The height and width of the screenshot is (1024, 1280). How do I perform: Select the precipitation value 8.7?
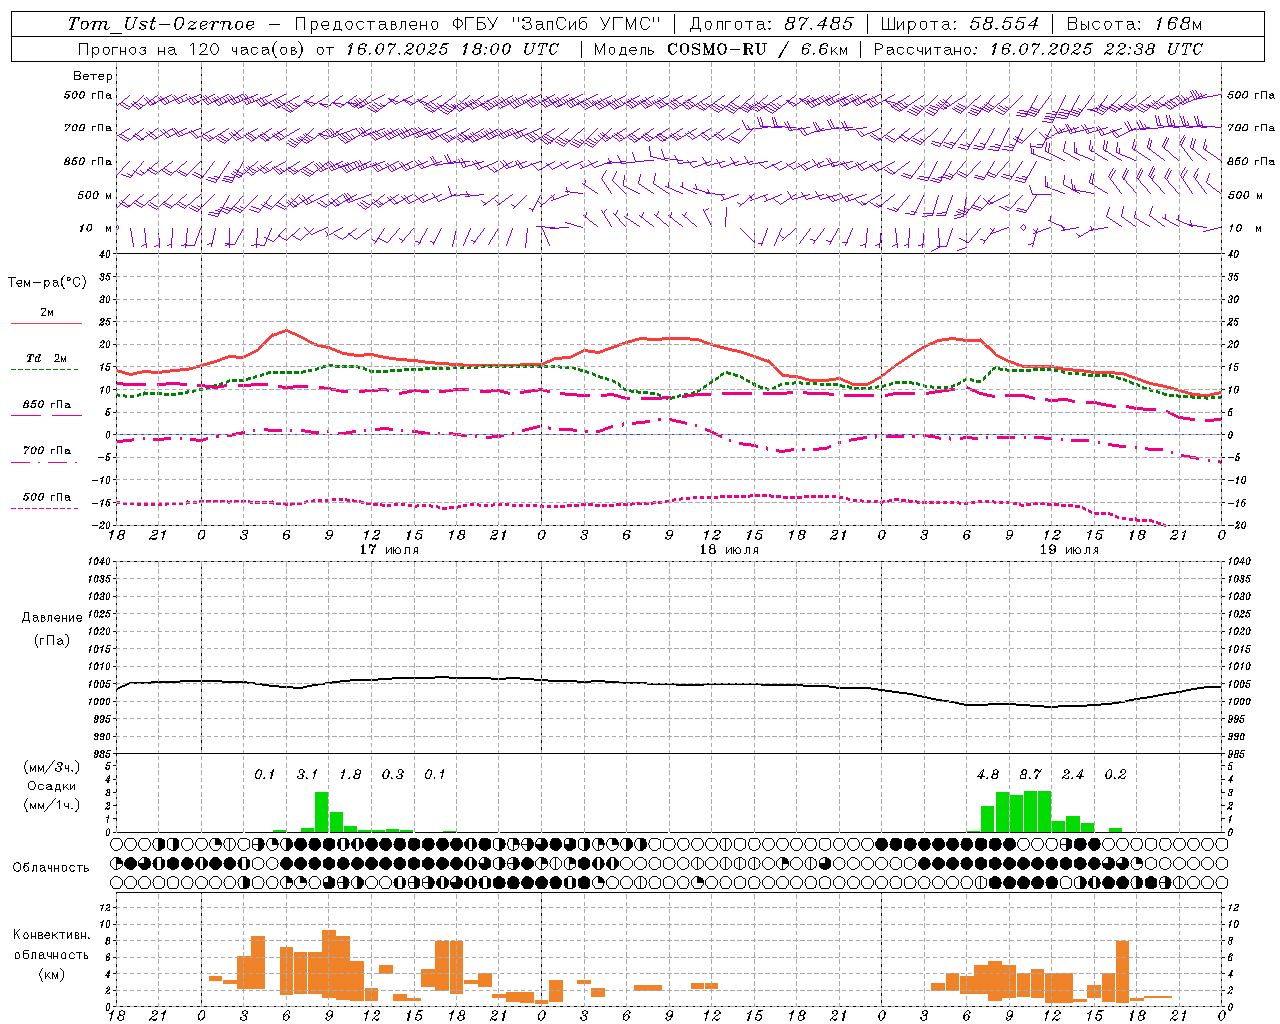(x=1030, y=774)
